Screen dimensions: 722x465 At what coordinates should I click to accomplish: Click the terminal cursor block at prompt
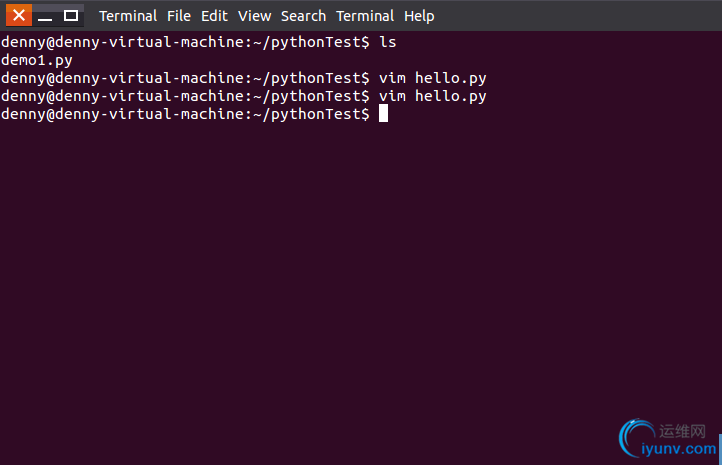point(383,113)
